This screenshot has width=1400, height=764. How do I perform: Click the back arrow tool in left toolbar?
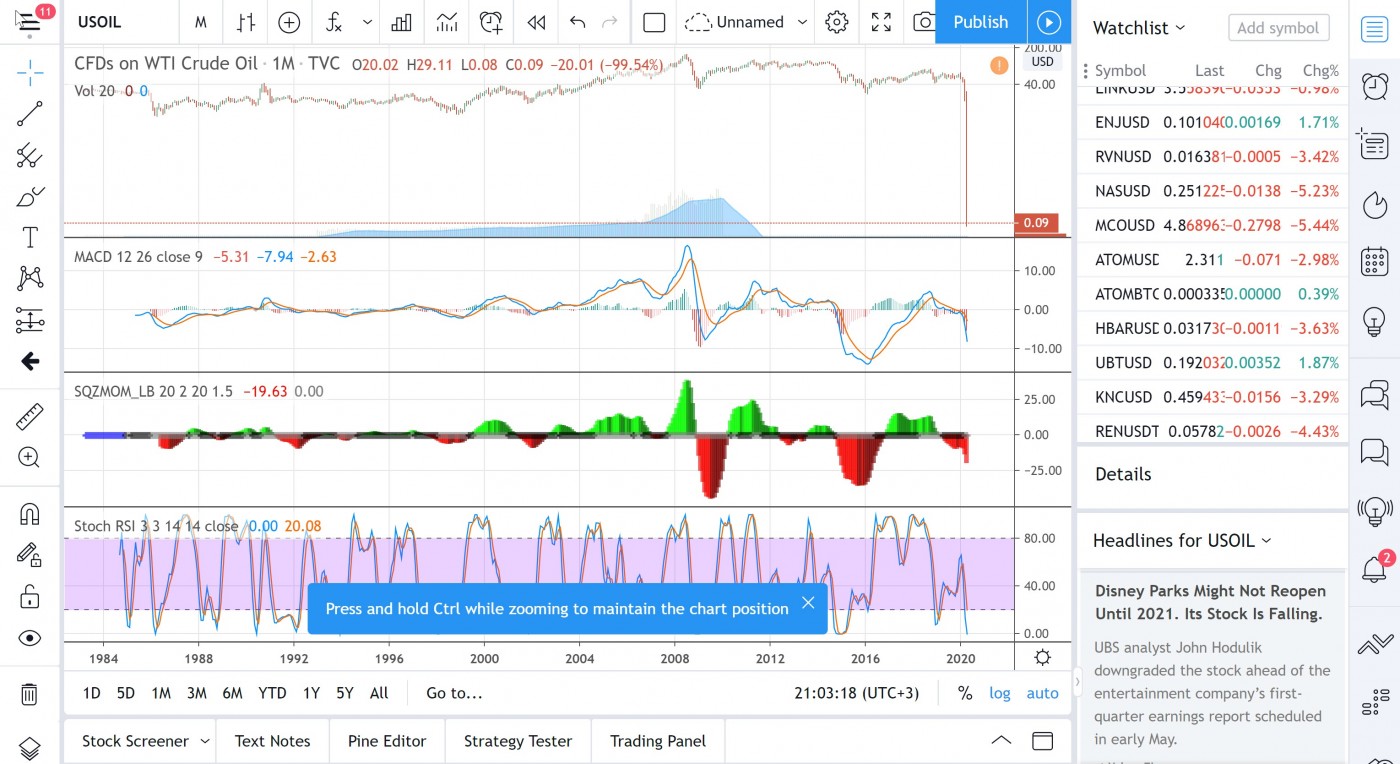click(30, 361)
